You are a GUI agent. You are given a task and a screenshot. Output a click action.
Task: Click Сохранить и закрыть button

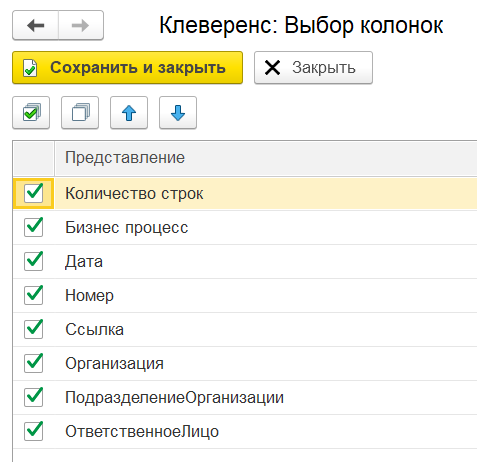point(127,67)
